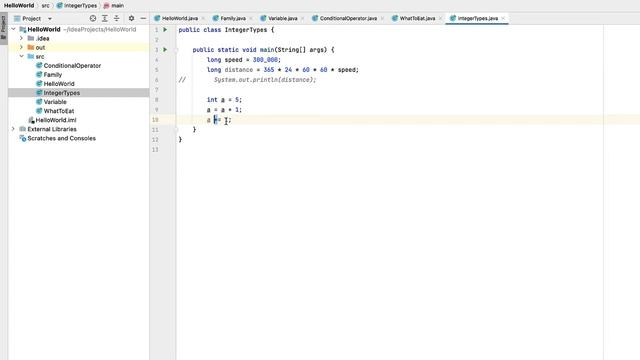Hide the Project panel with minus icon

[143, 18]
